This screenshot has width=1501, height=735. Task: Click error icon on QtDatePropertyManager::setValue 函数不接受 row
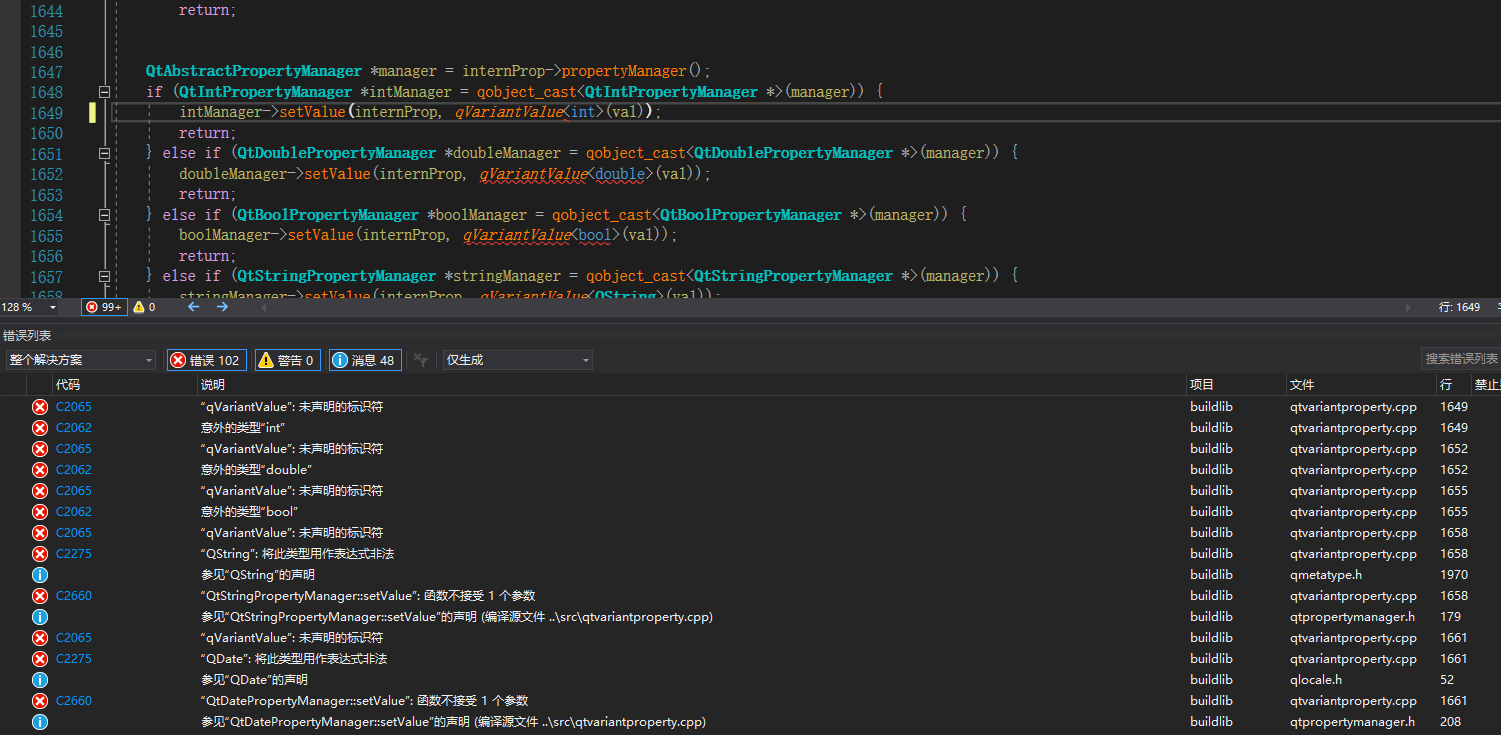coord(40,701)
